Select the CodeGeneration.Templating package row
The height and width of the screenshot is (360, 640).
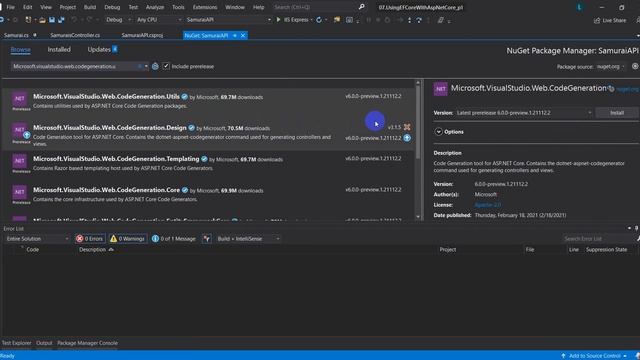coord(208,163)
